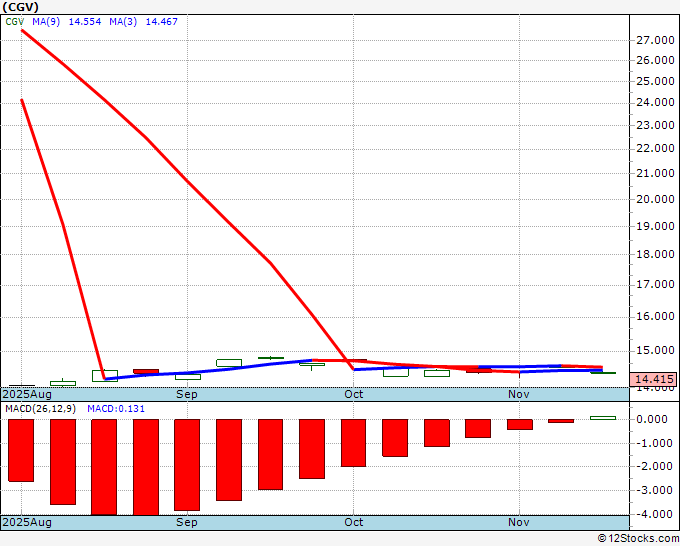
Task: Click the 21.000 price axis label
Action: pos(655,173)
